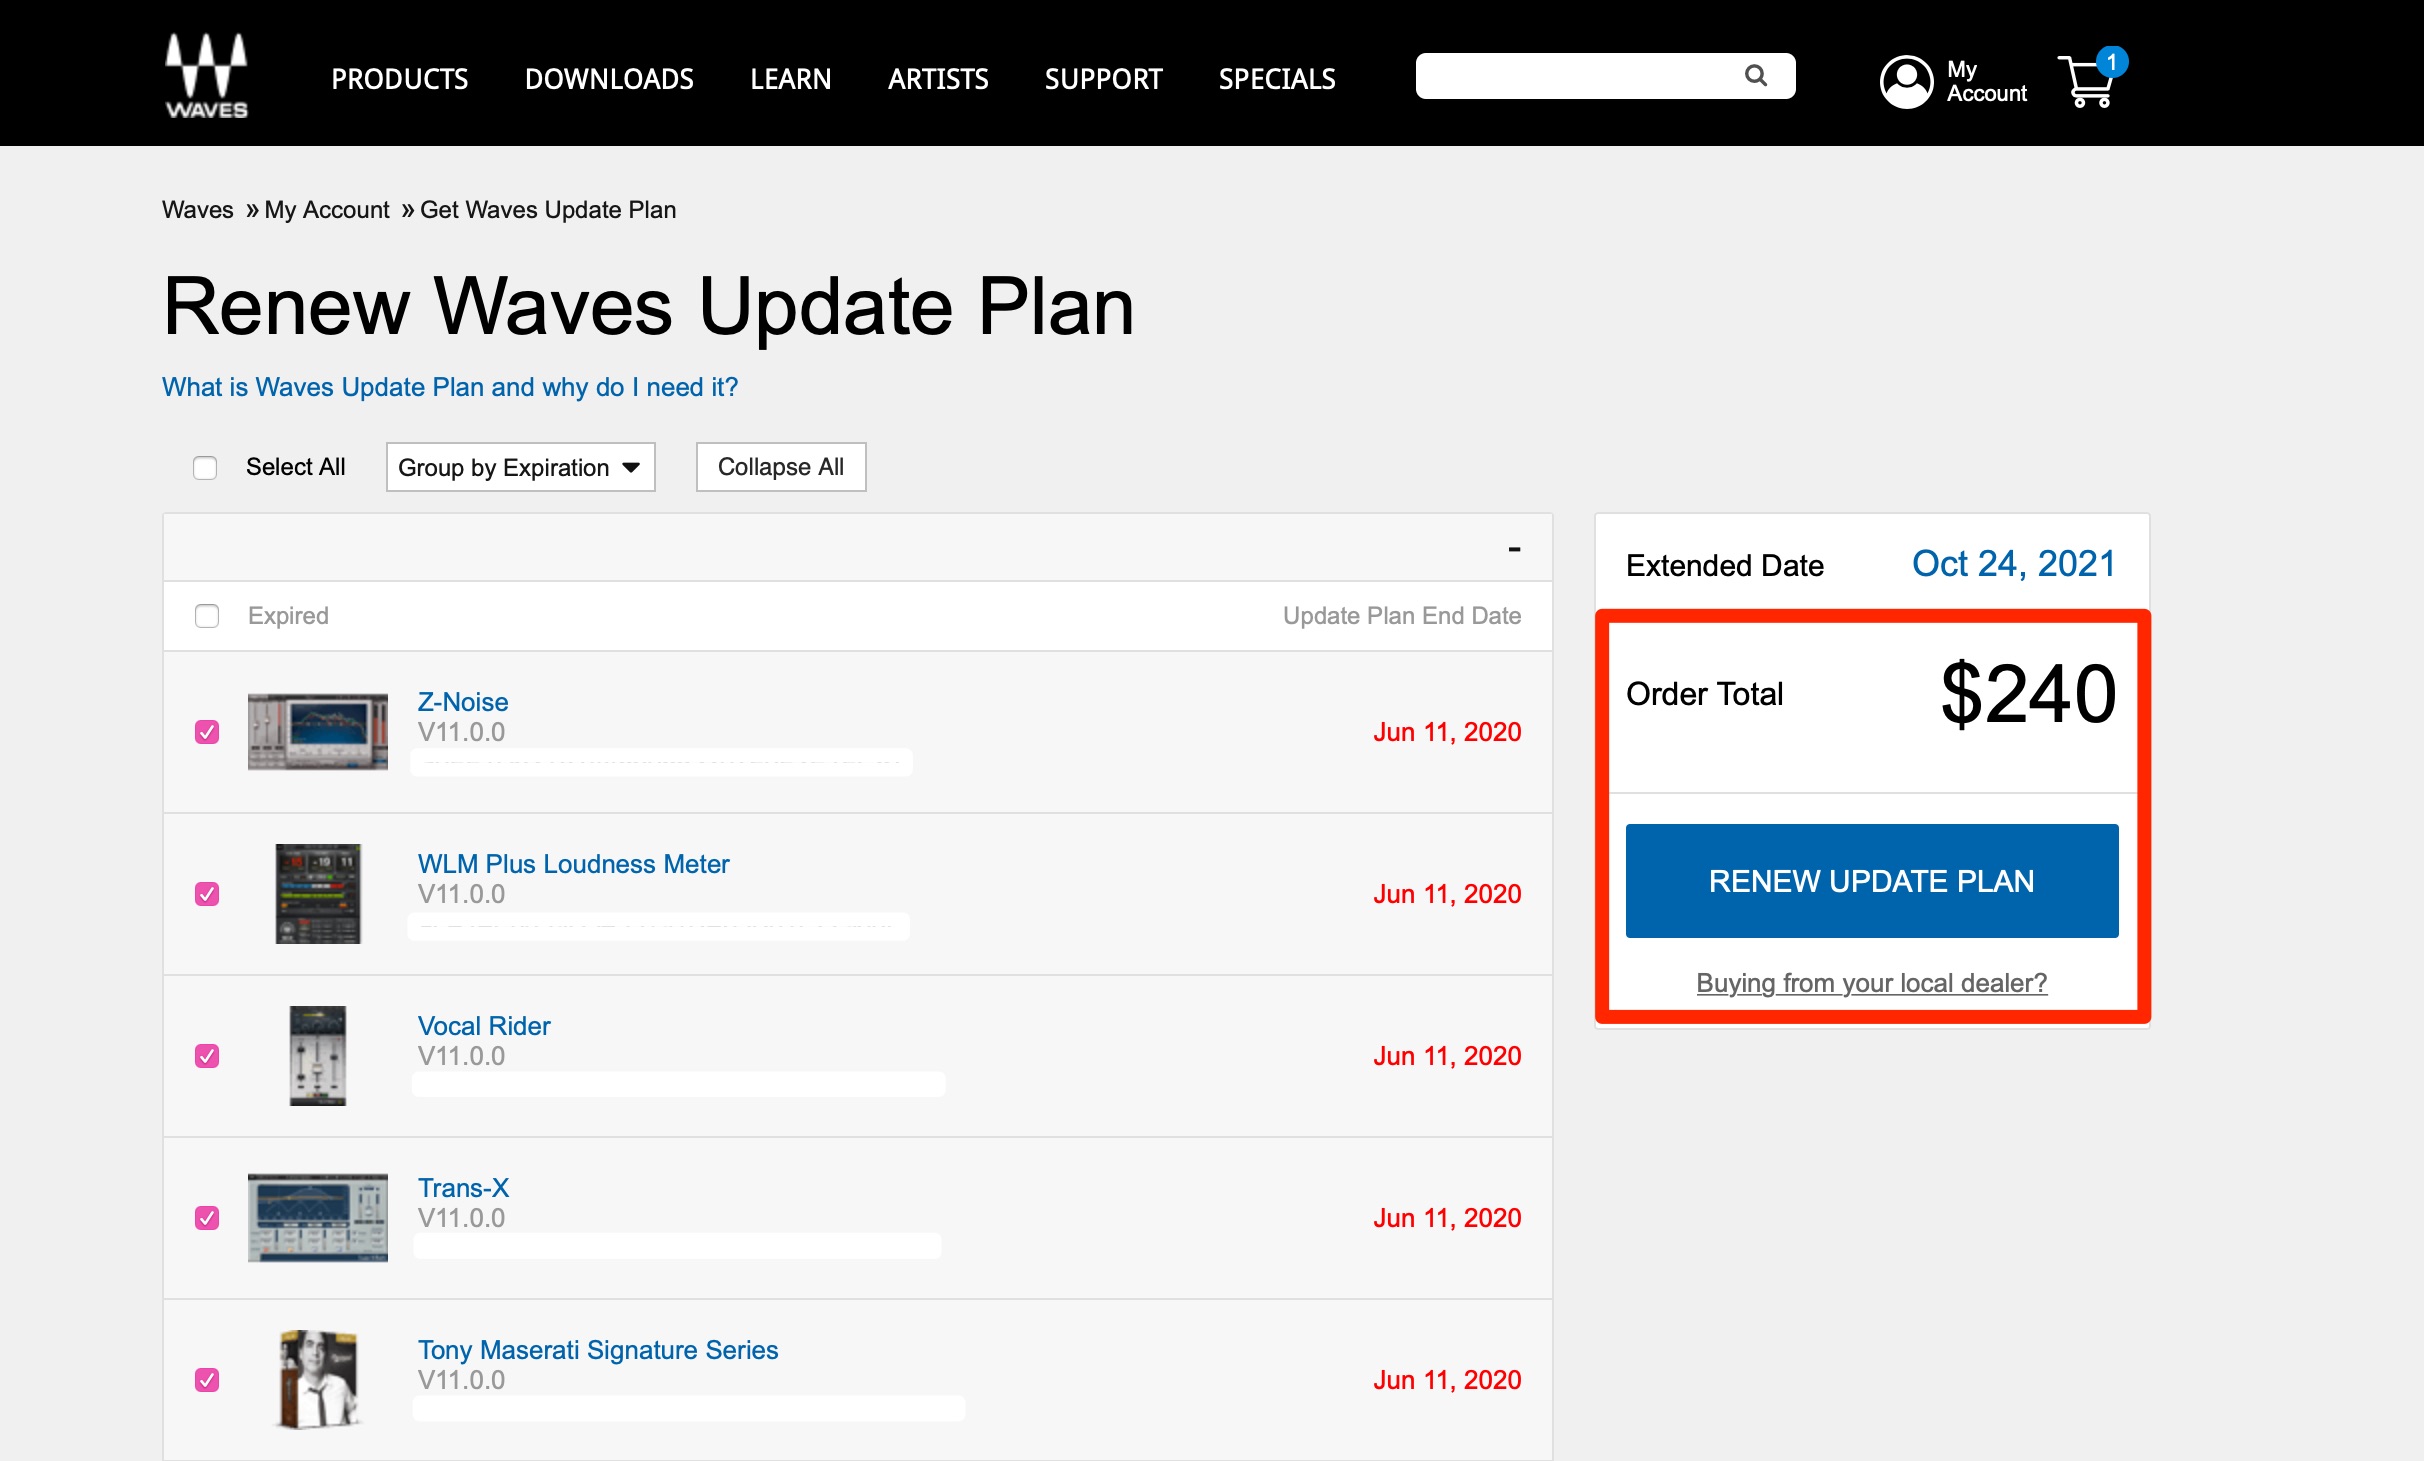The image size is (2424, 1461).
Task: Toggle the Expired group checkbox
Action: 207,616
